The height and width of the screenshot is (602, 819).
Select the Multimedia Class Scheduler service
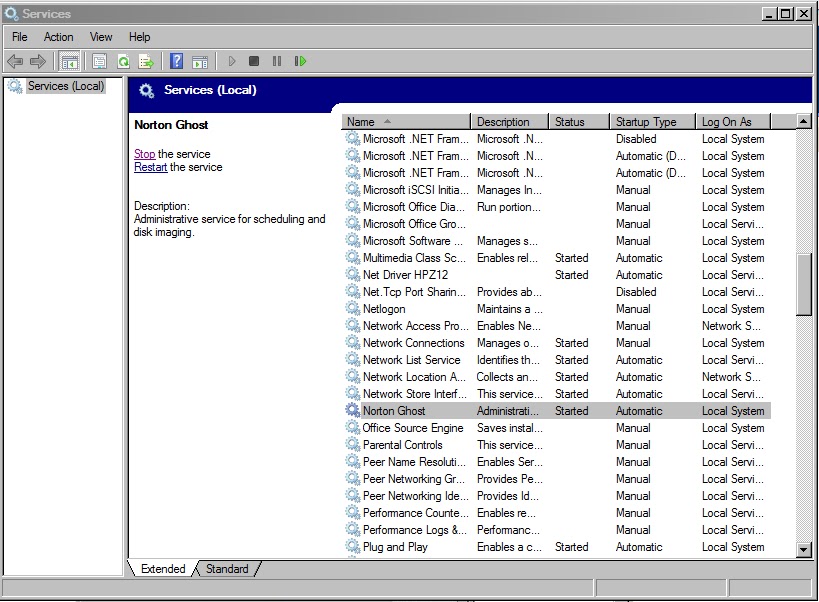pyautogui.click(x=557, y=257)
